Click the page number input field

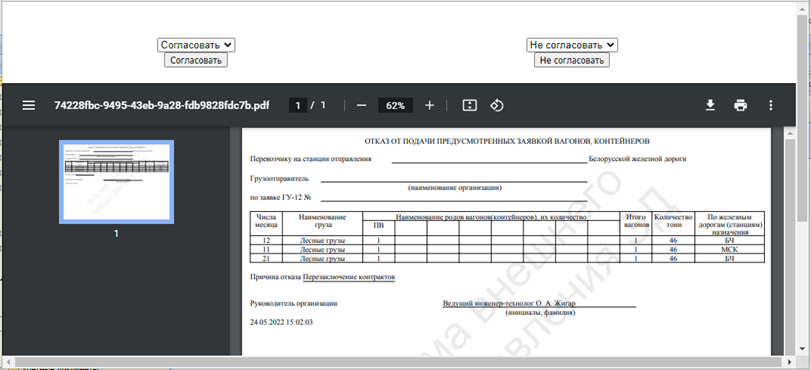pyautogui.click(x=298, y=106)
